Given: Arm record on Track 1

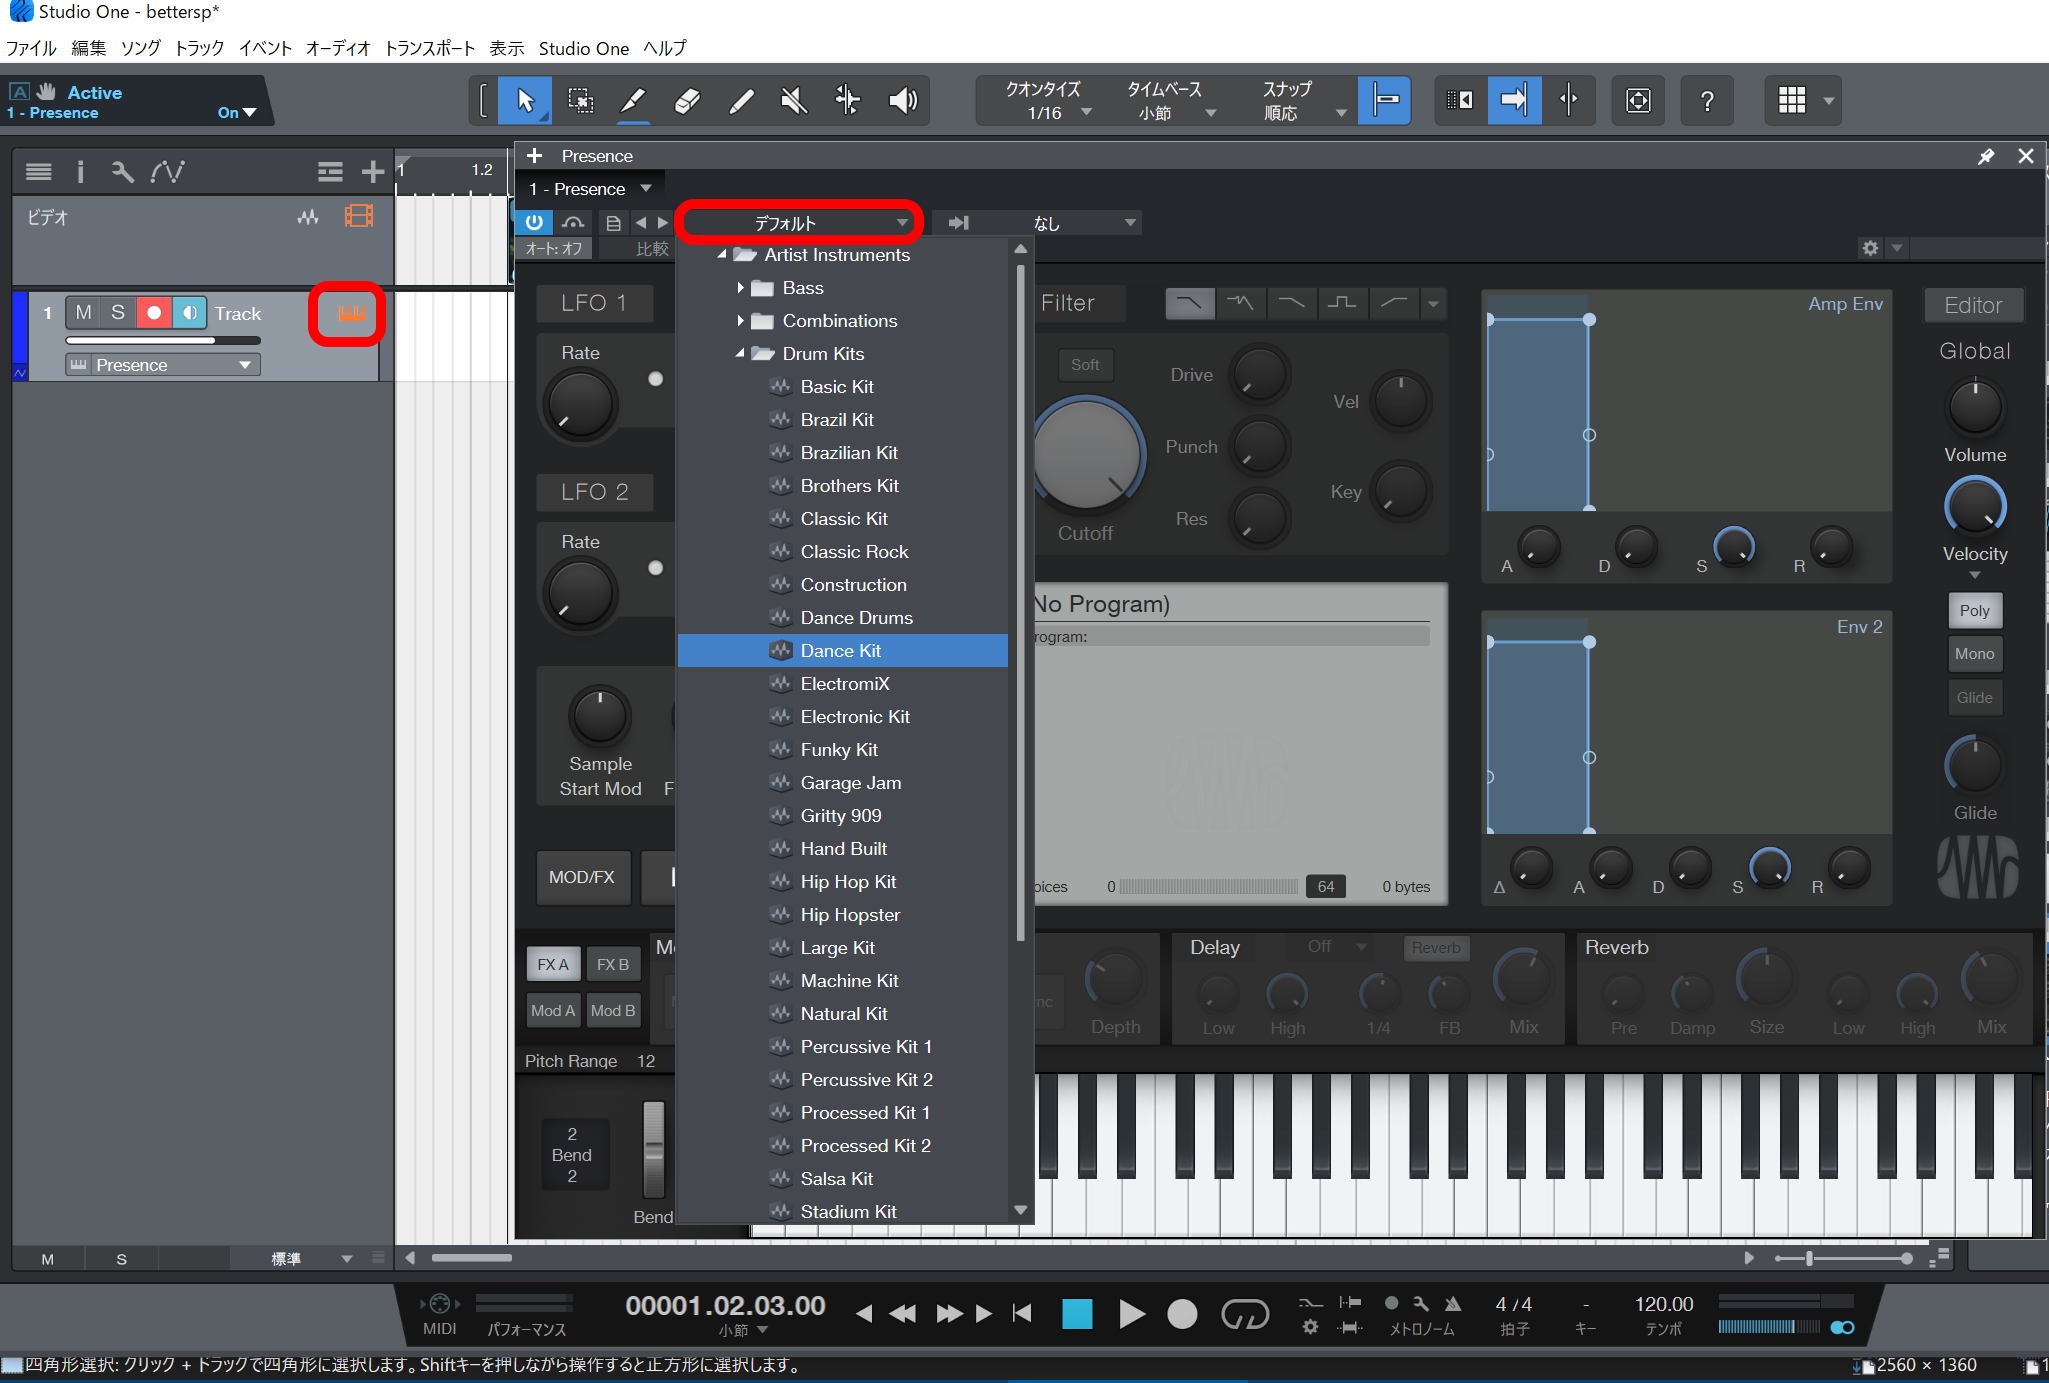Looking at the screenshot, I should (x=153, y=313).
